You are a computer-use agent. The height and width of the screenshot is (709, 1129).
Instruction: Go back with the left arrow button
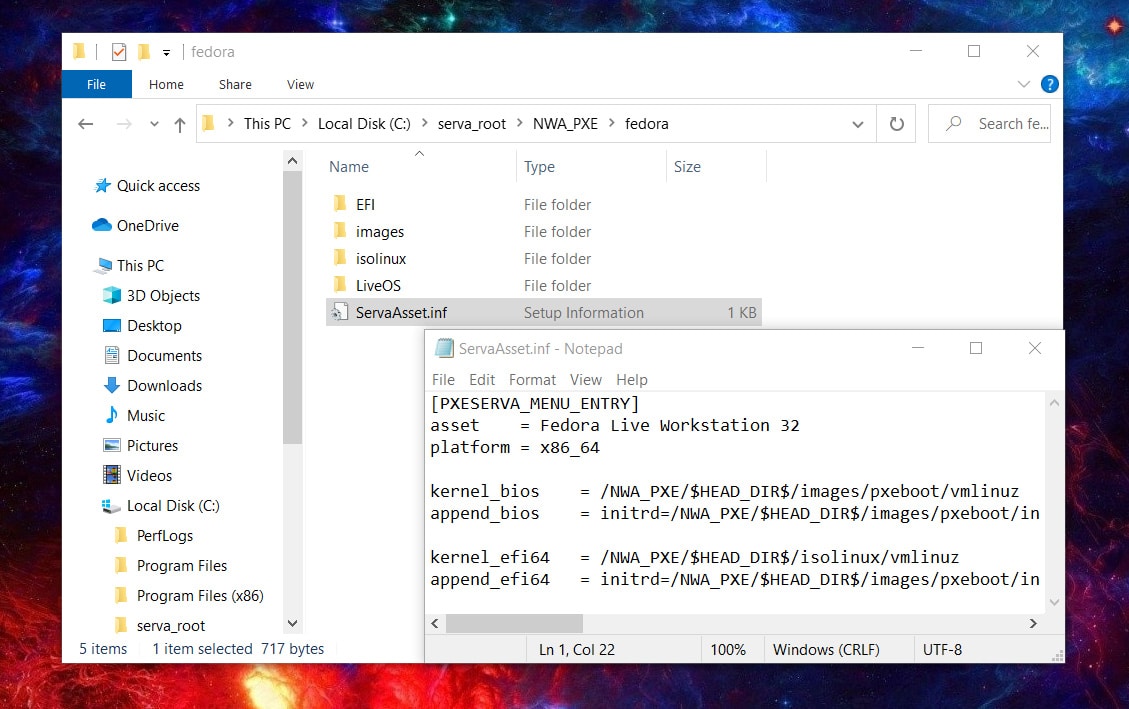point(86,124)
